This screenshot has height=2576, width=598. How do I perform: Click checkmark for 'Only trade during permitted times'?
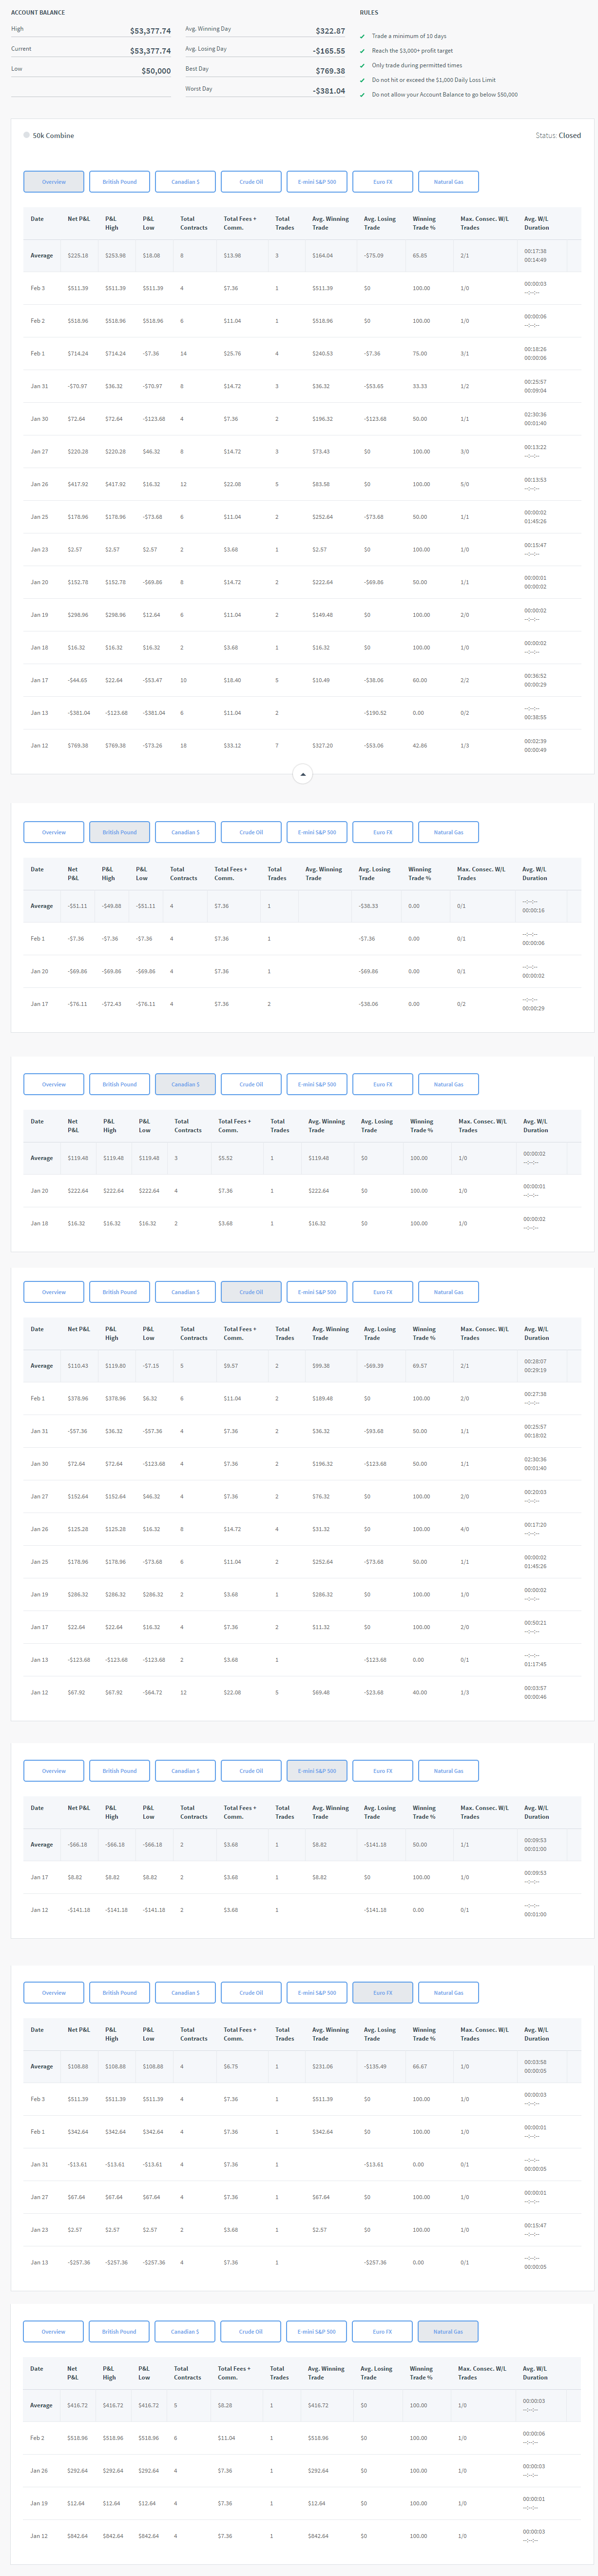pyautogui.click(x=362, y=65)
